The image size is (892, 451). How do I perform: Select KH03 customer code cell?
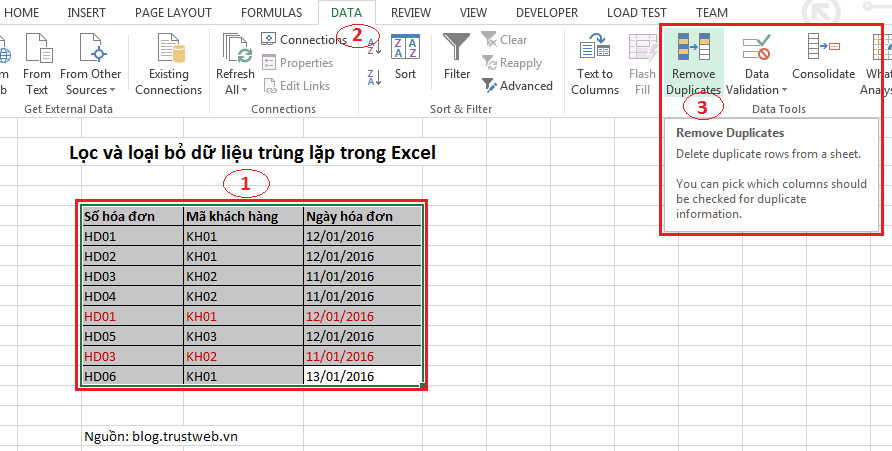(243, 336)
